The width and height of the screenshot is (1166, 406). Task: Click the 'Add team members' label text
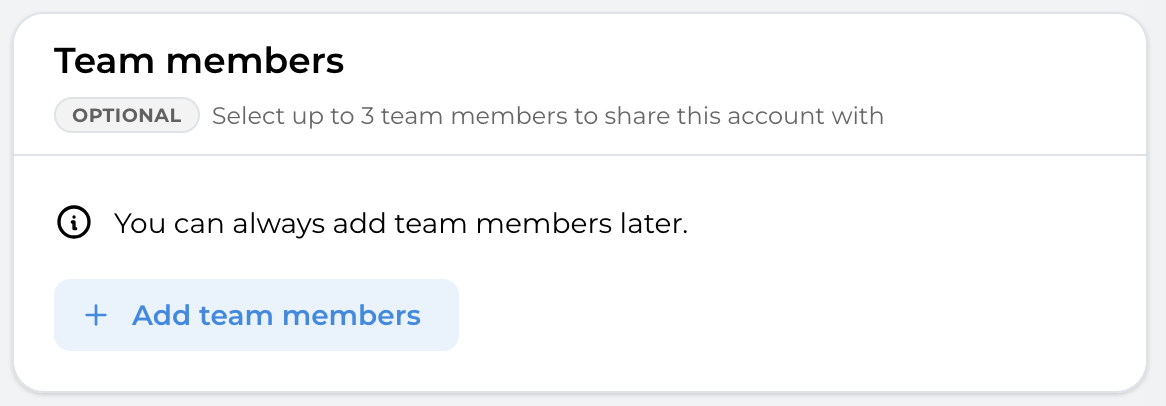point(276,316)
